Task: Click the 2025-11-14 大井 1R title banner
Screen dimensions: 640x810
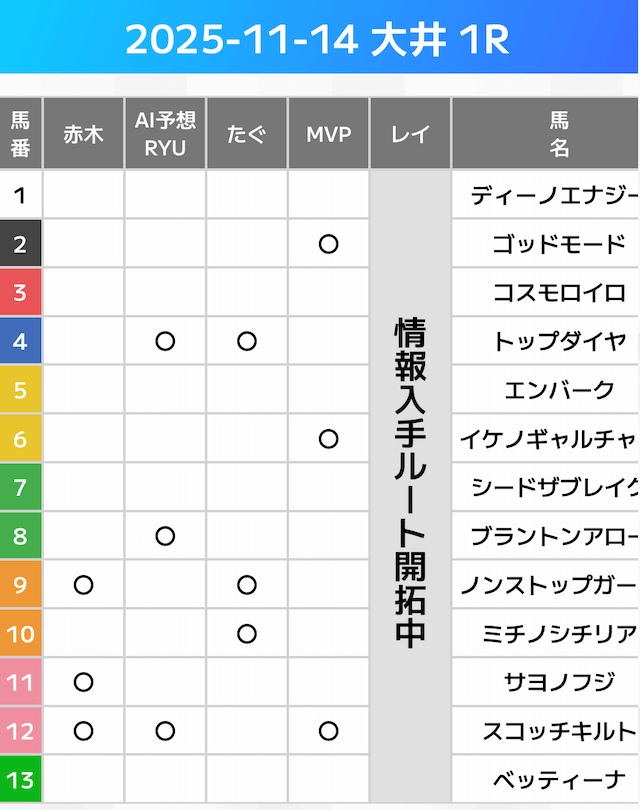Action: click(x=318, y=39)
